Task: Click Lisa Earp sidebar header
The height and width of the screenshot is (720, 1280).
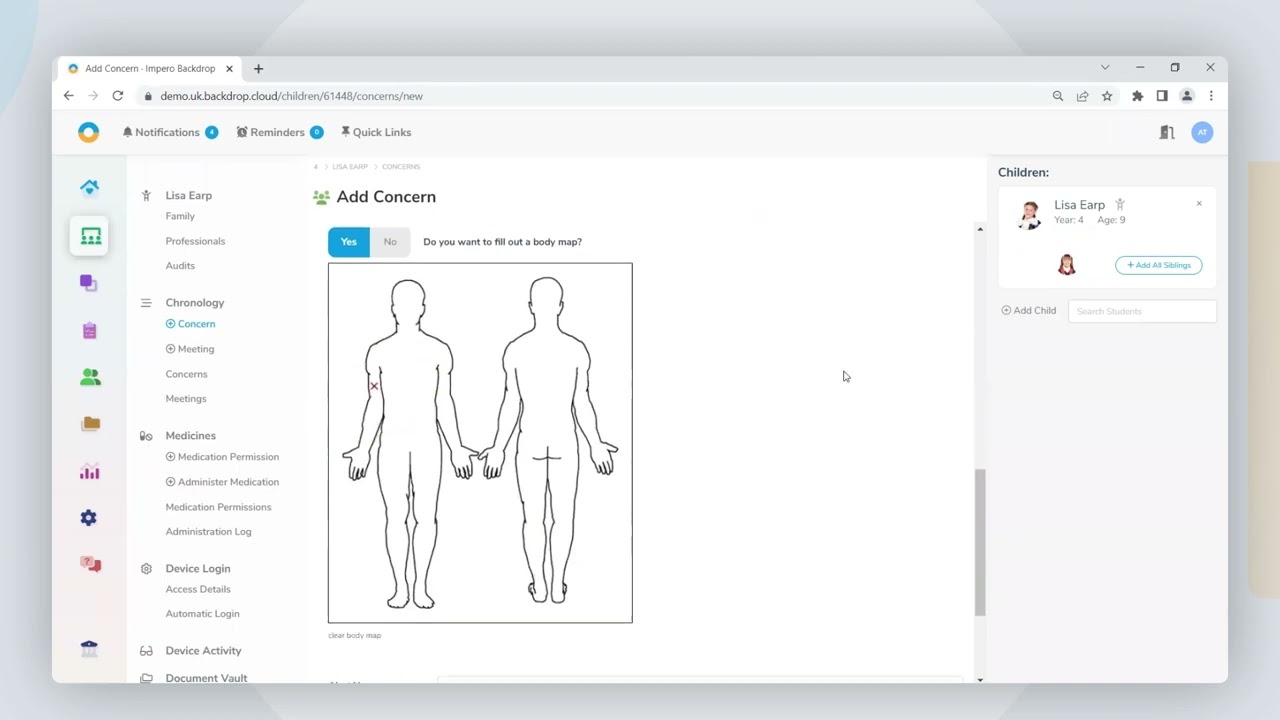Action: [x=188, y=196]
